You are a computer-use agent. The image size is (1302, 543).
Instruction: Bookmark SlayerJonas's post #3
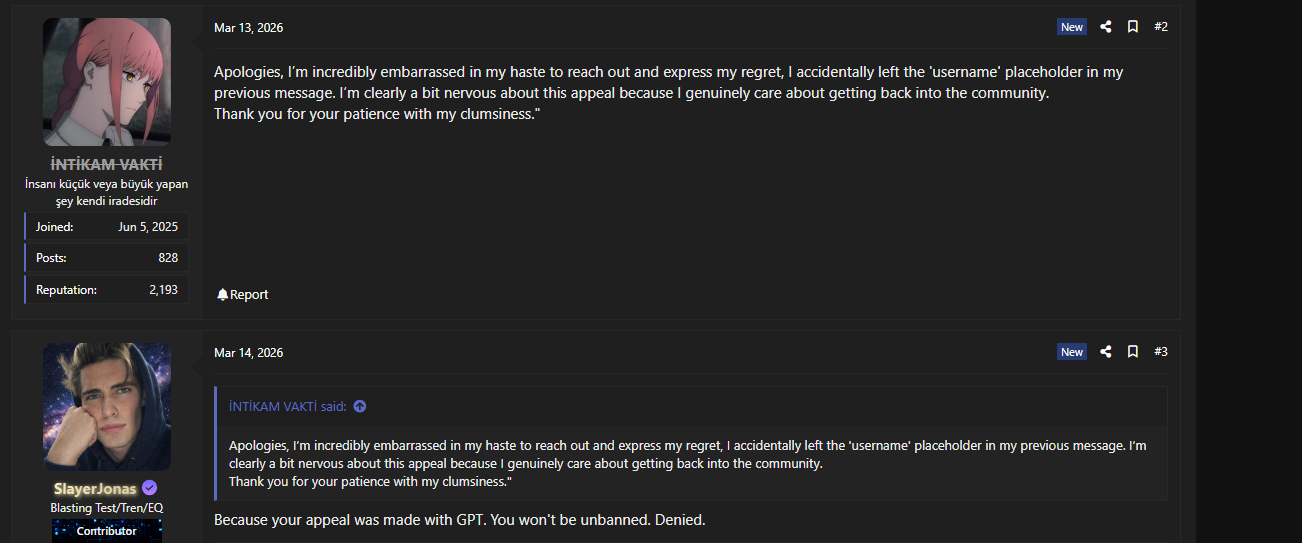pyautogui.click(x=1133, y=352)
